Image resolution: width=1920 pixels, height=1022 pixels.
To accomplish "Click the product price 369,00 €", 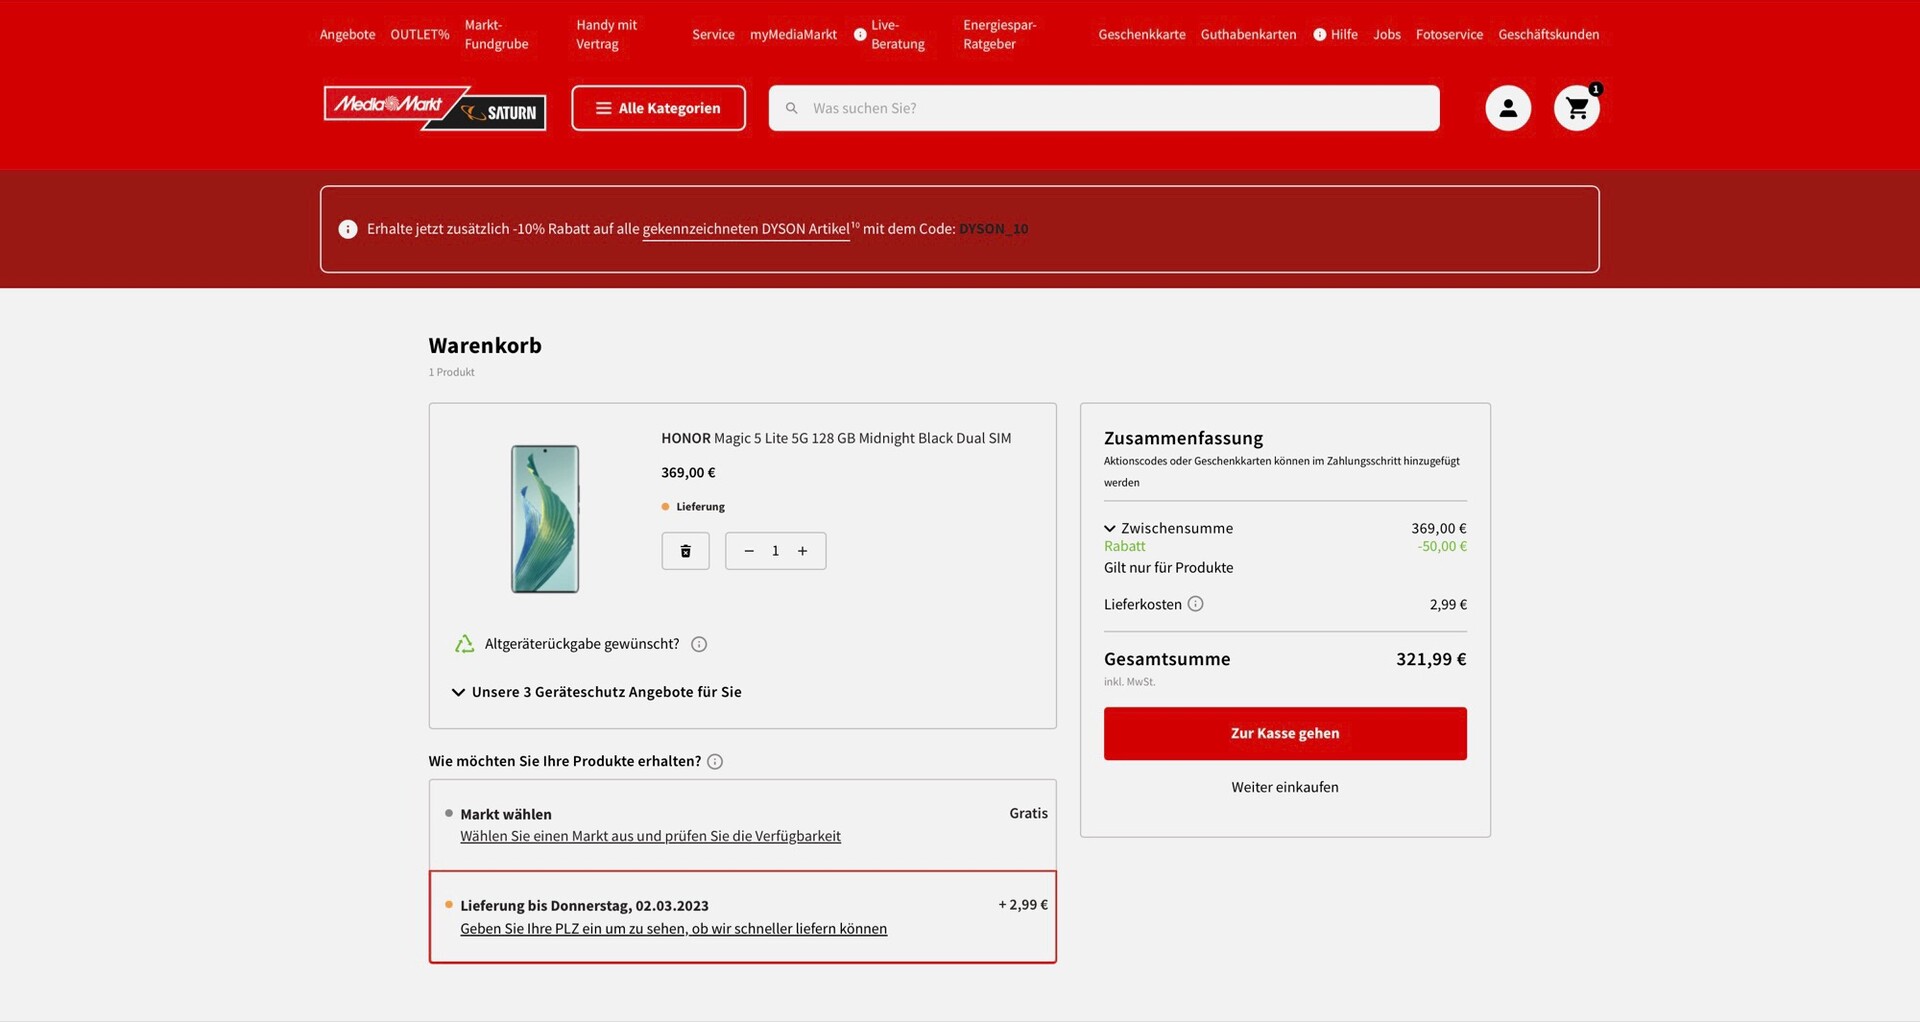I will click(688, 473).
